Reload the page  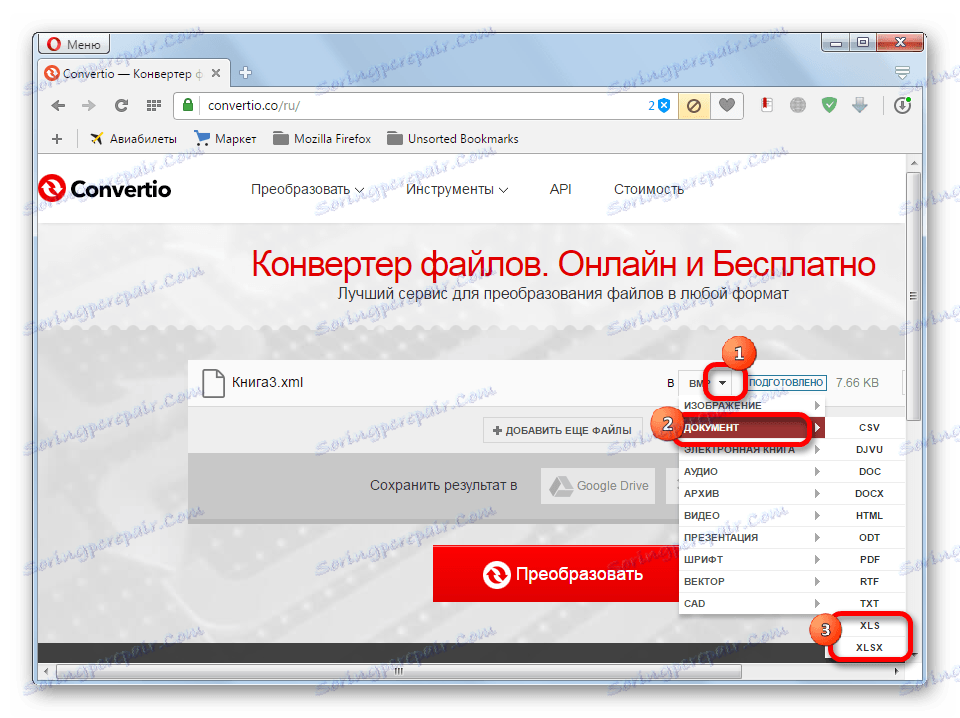pos(121,105)
